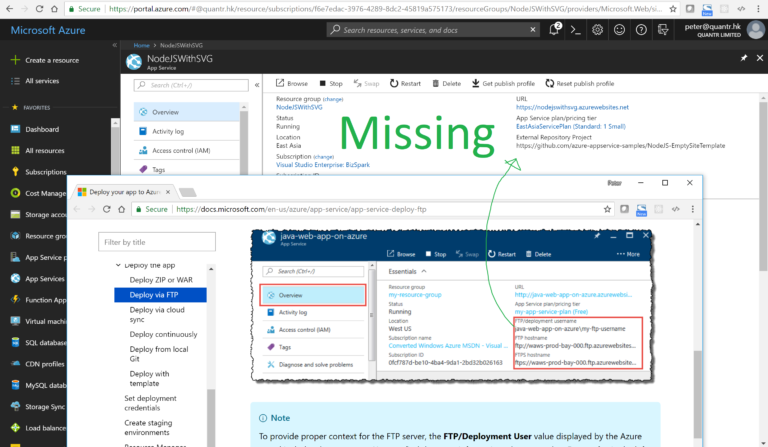The width and height of the screenshot is (768, 447).
Task: Restart the NodeJSWithSVG app service
Action: (405, 84)
